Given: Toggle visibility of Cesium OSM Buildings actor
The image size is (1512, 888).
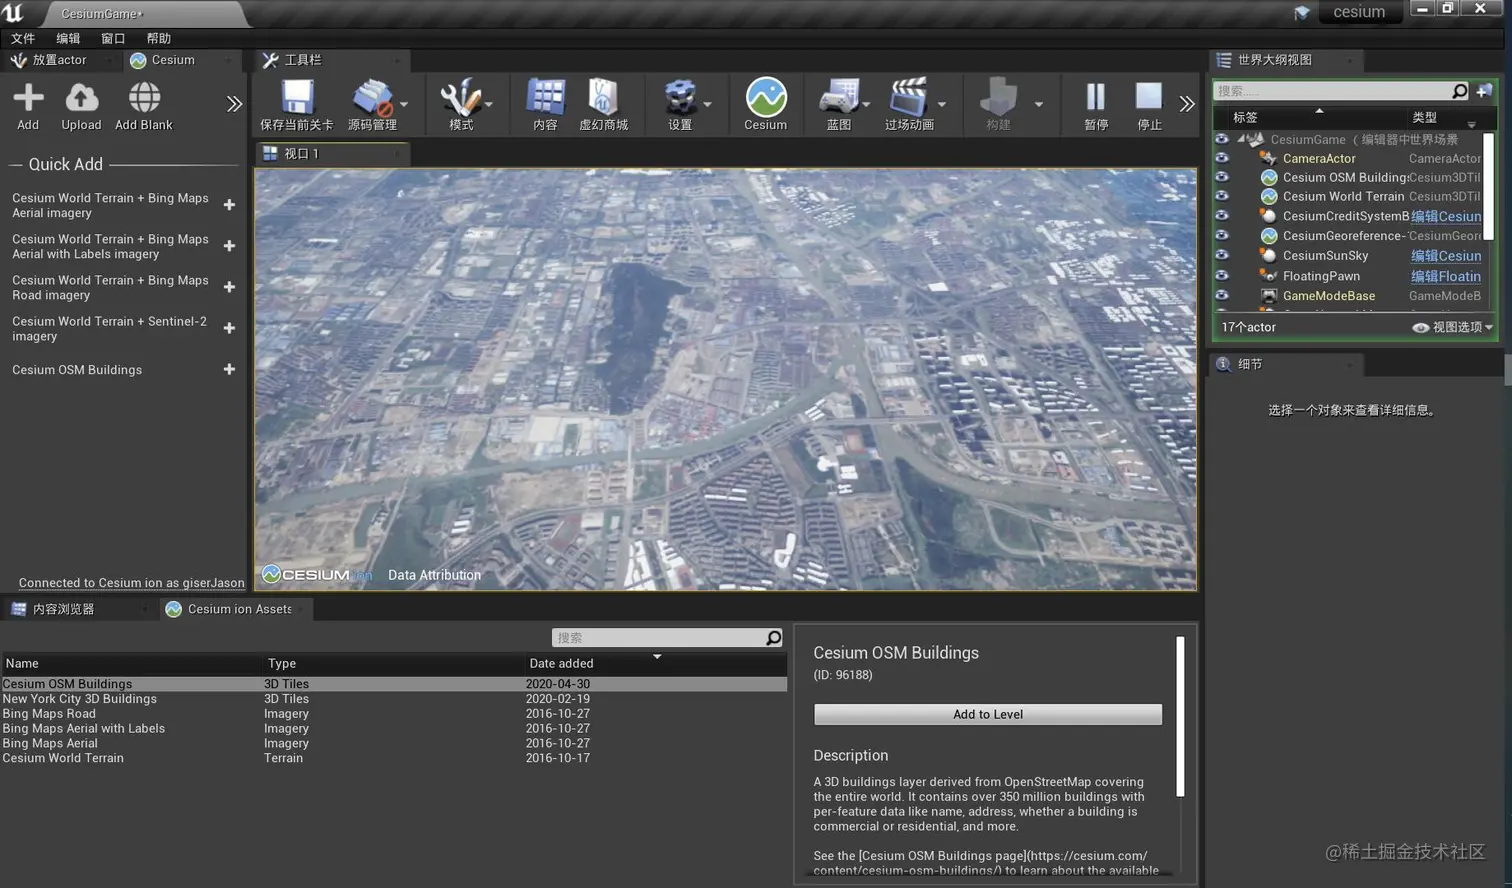Looking at the screenshot, I should pyautogui.click(x=1222, y=177).
